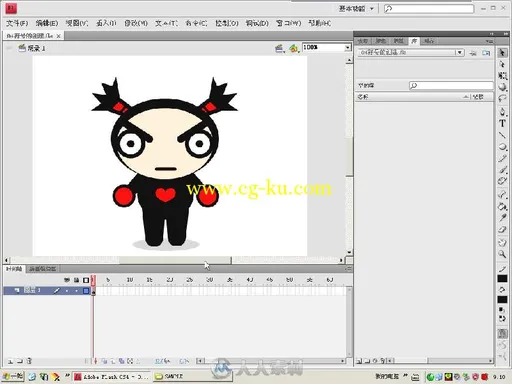Select the Eyedropper tool
Screen dimensions: 512x384
[x=502, y=218]
